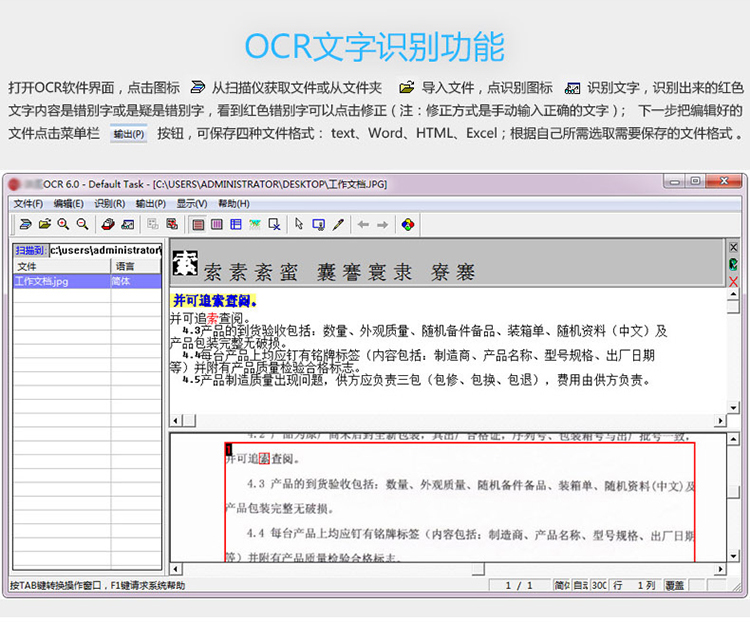Click the red X icon beside candidate panel

(x=733, y=283)
